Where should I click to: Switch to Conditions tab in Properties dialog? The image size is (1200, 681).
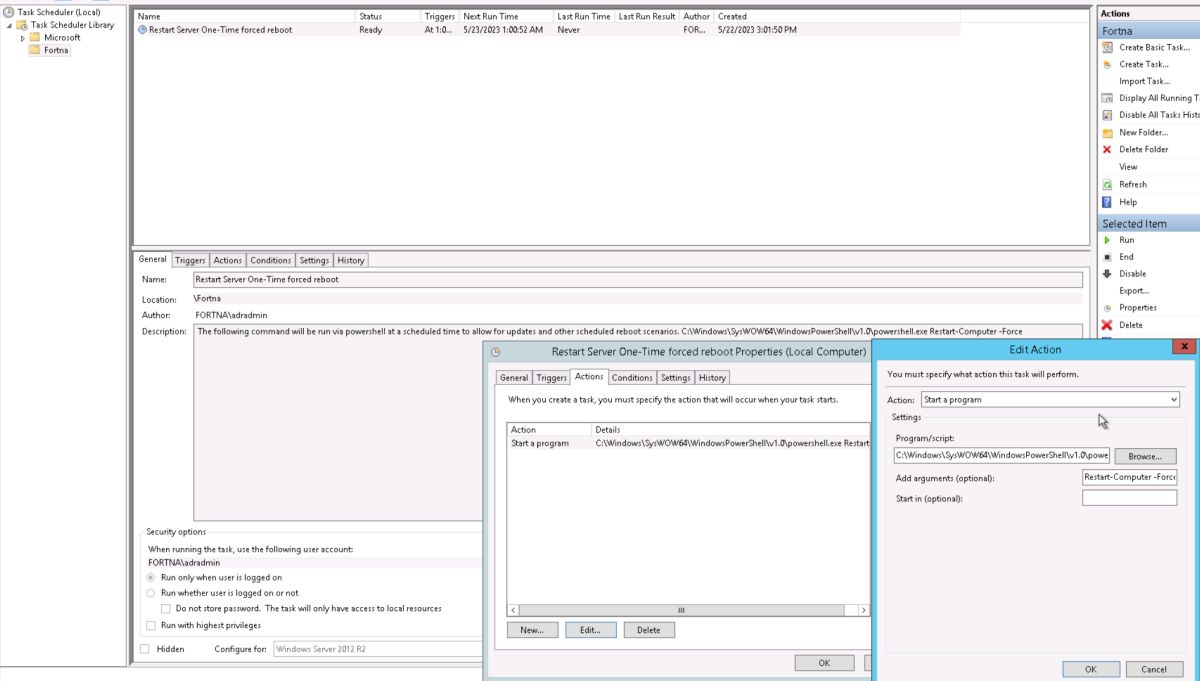pyautogui.click(x=632, y=378)
